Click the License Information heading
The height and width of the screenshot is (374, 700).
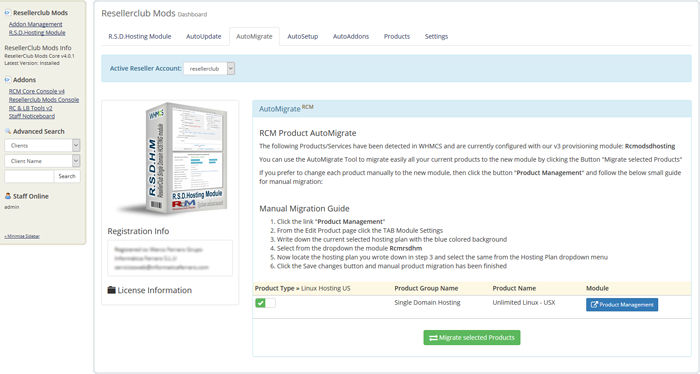(154, 290)
